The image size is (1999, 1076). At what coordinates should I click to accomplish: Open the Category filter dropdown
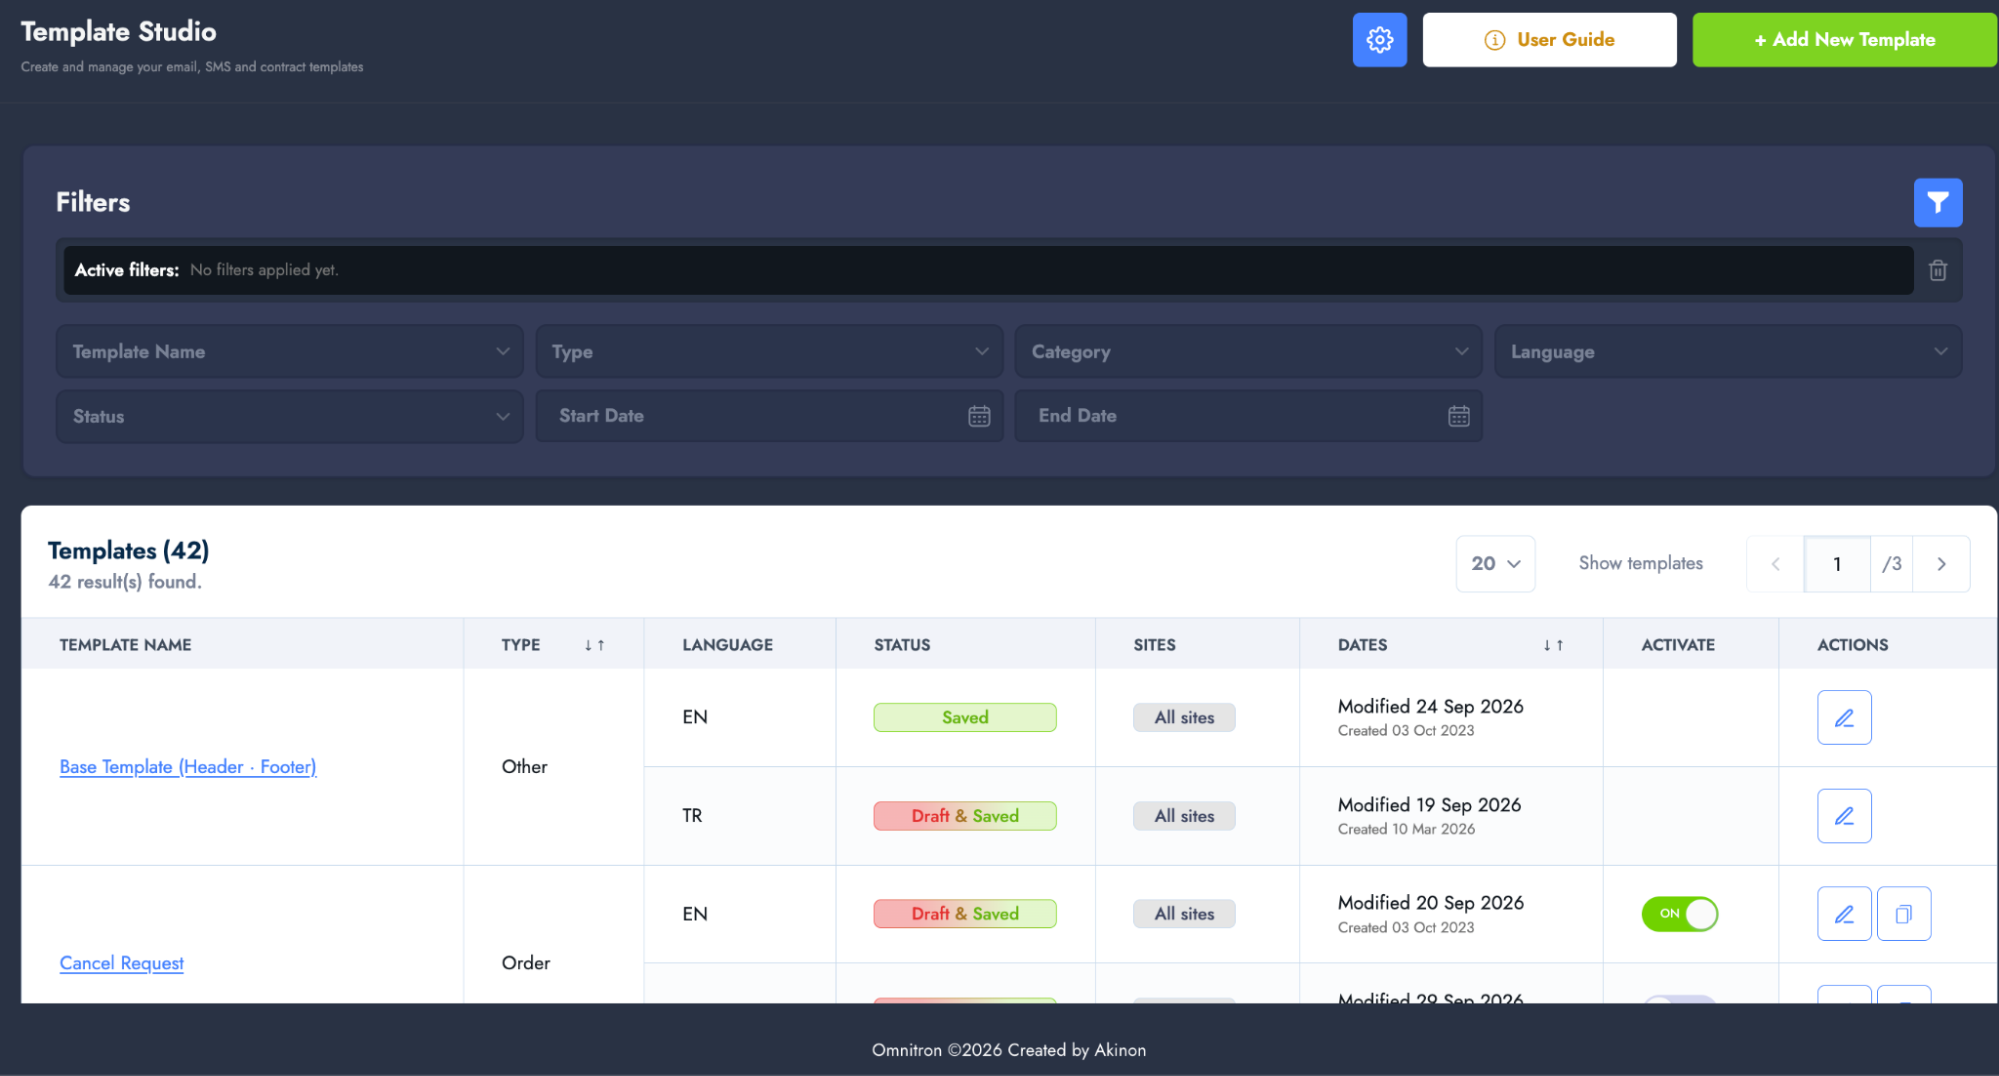(1248, 351)
